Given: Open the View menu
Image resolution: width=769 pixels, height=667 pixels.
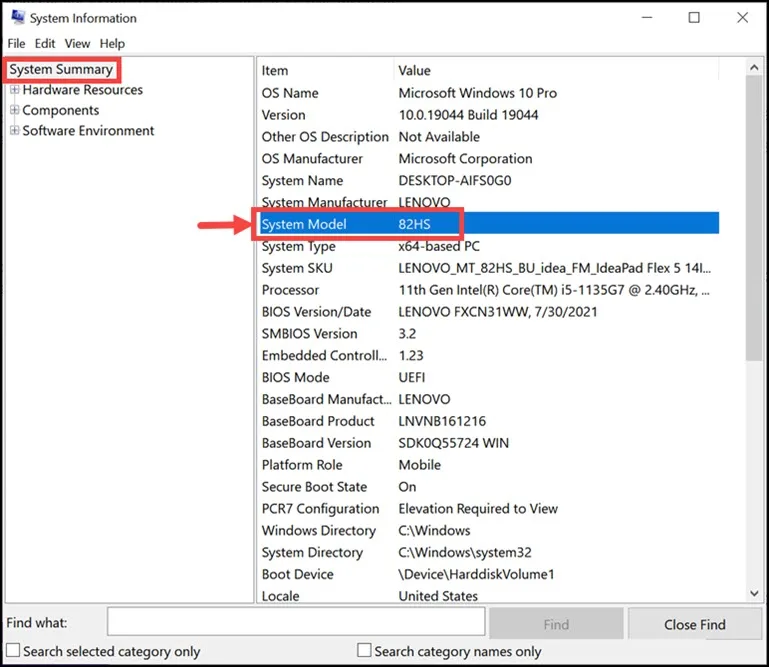Looking at the screenshot, I should [x=77, y=44].
